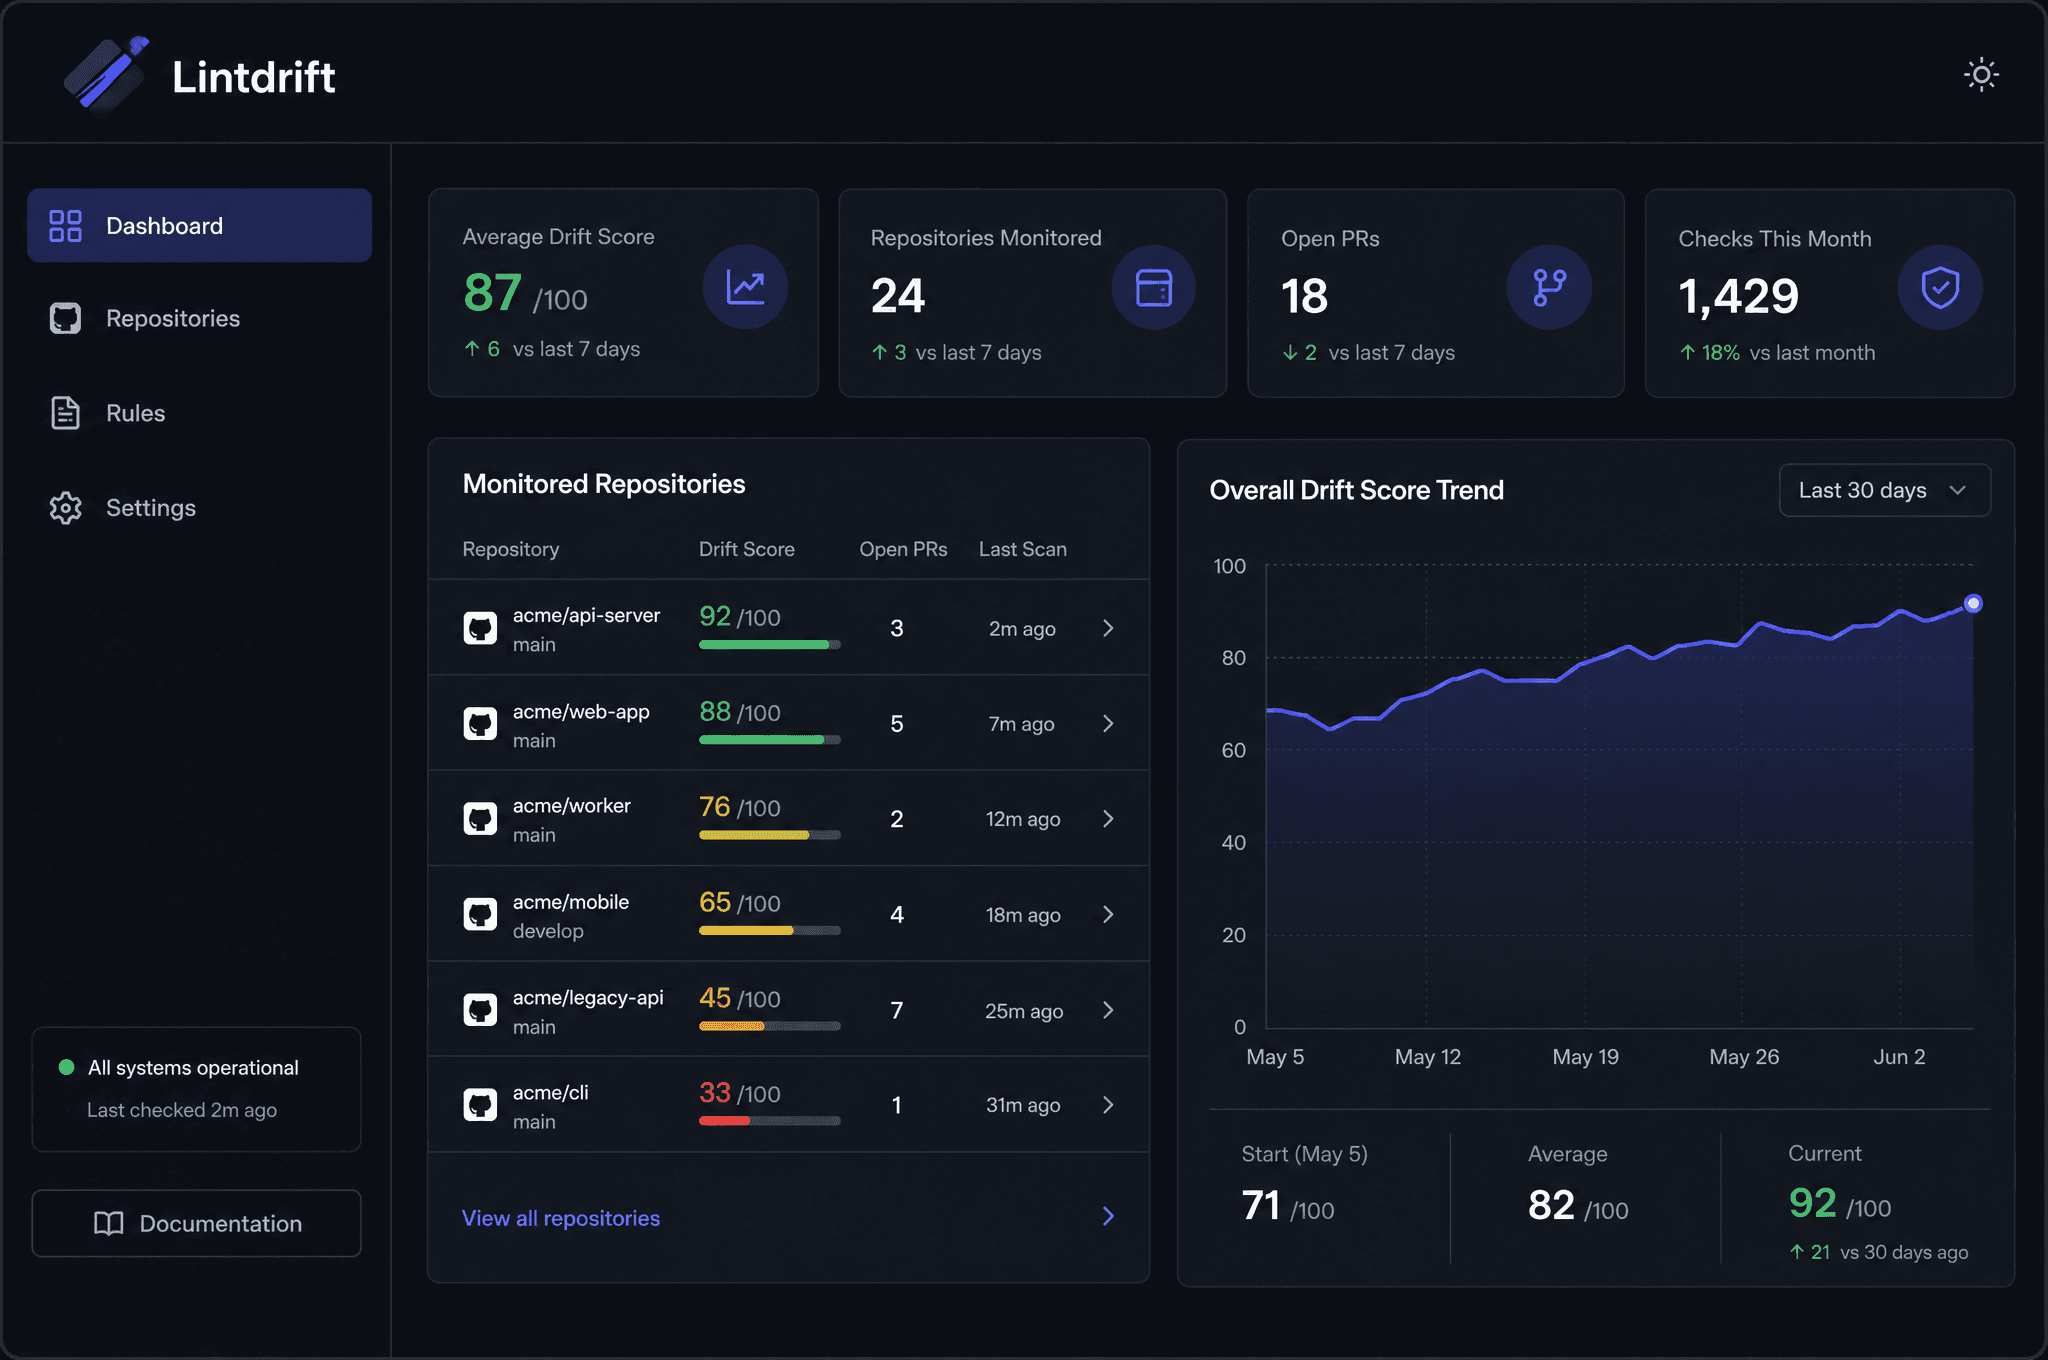
Task: Expand the acme/api-server row chevron
Action: 1108,628
